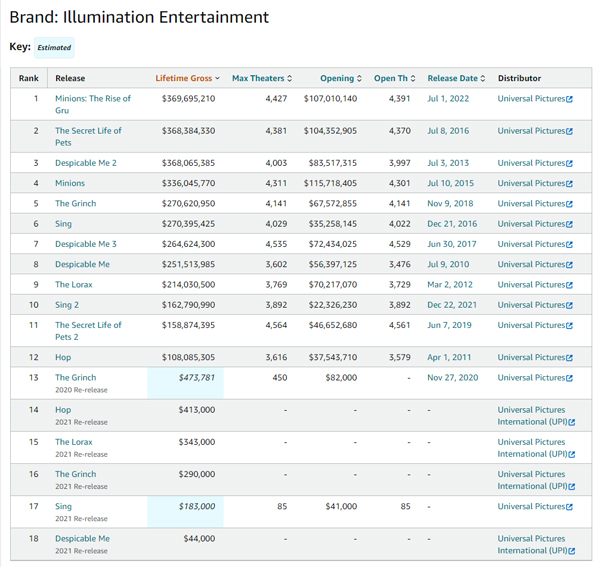The image size is (600, 567).
Task: Click the Jul 9, 2010 release date
Action: (x=448, y=264)
